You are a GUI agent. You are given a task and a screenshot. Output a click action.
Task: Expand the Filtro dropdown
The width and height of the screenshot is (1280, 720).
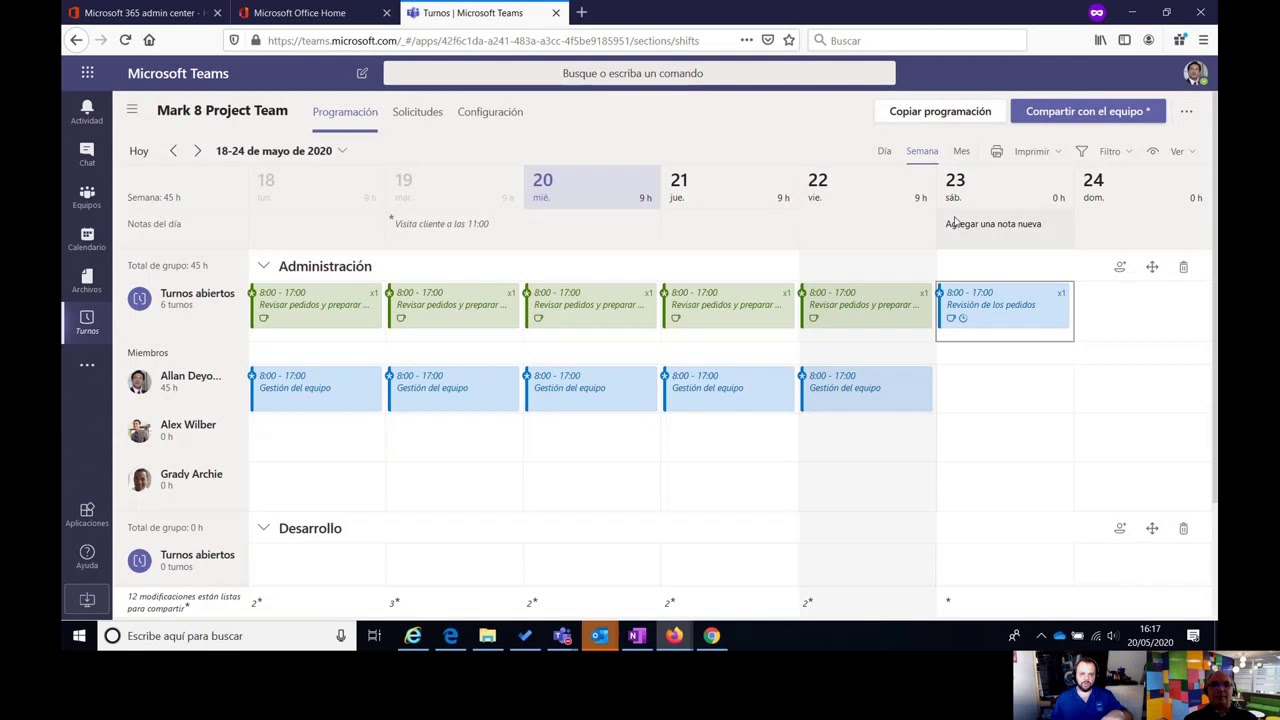point(1129,152)
